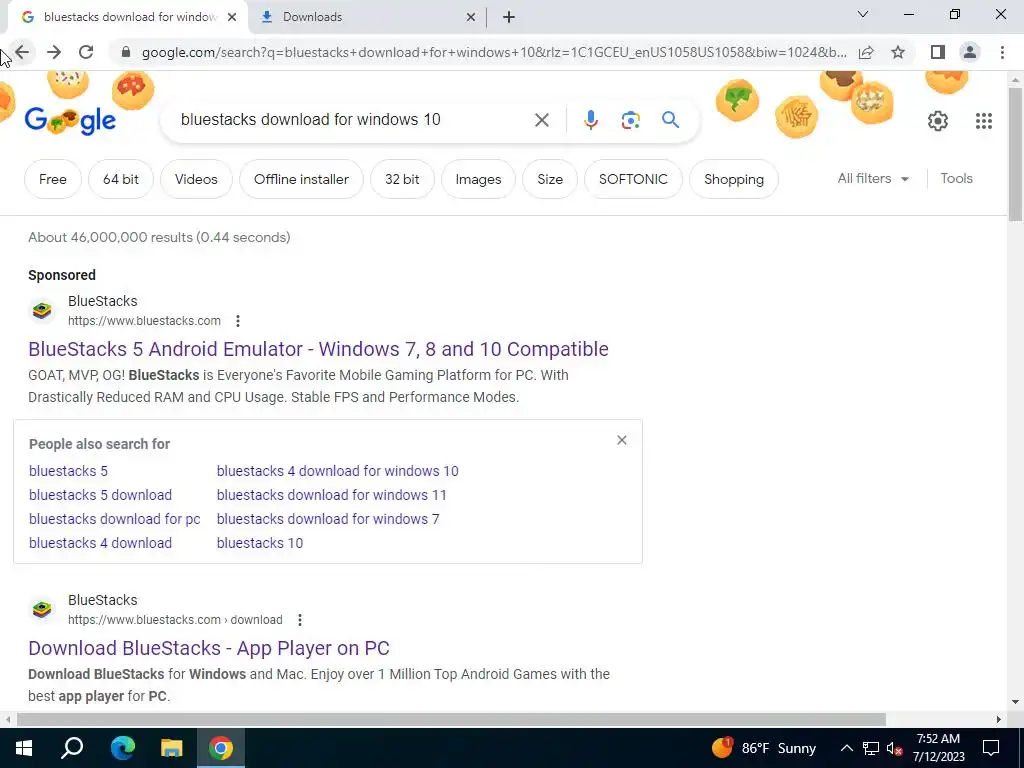Bookmark this page with the star icon

coord(898,52)
